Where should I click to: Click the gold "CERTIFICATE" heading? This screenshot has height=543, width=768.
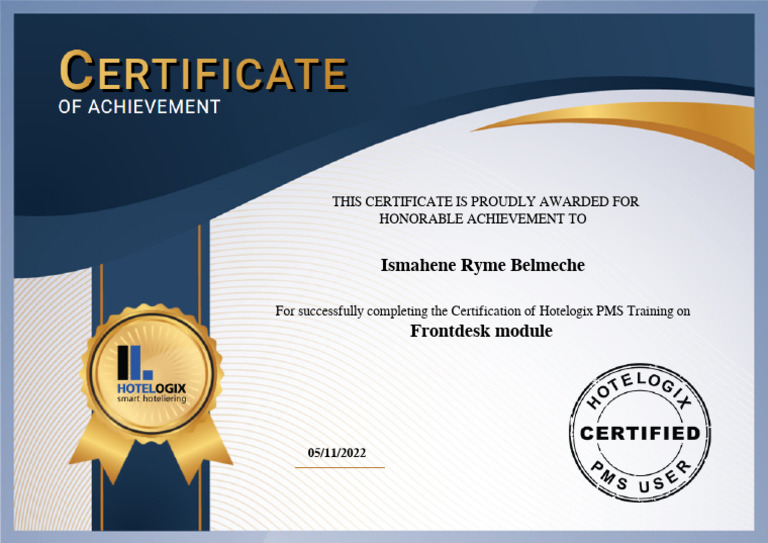pos(203,71)
